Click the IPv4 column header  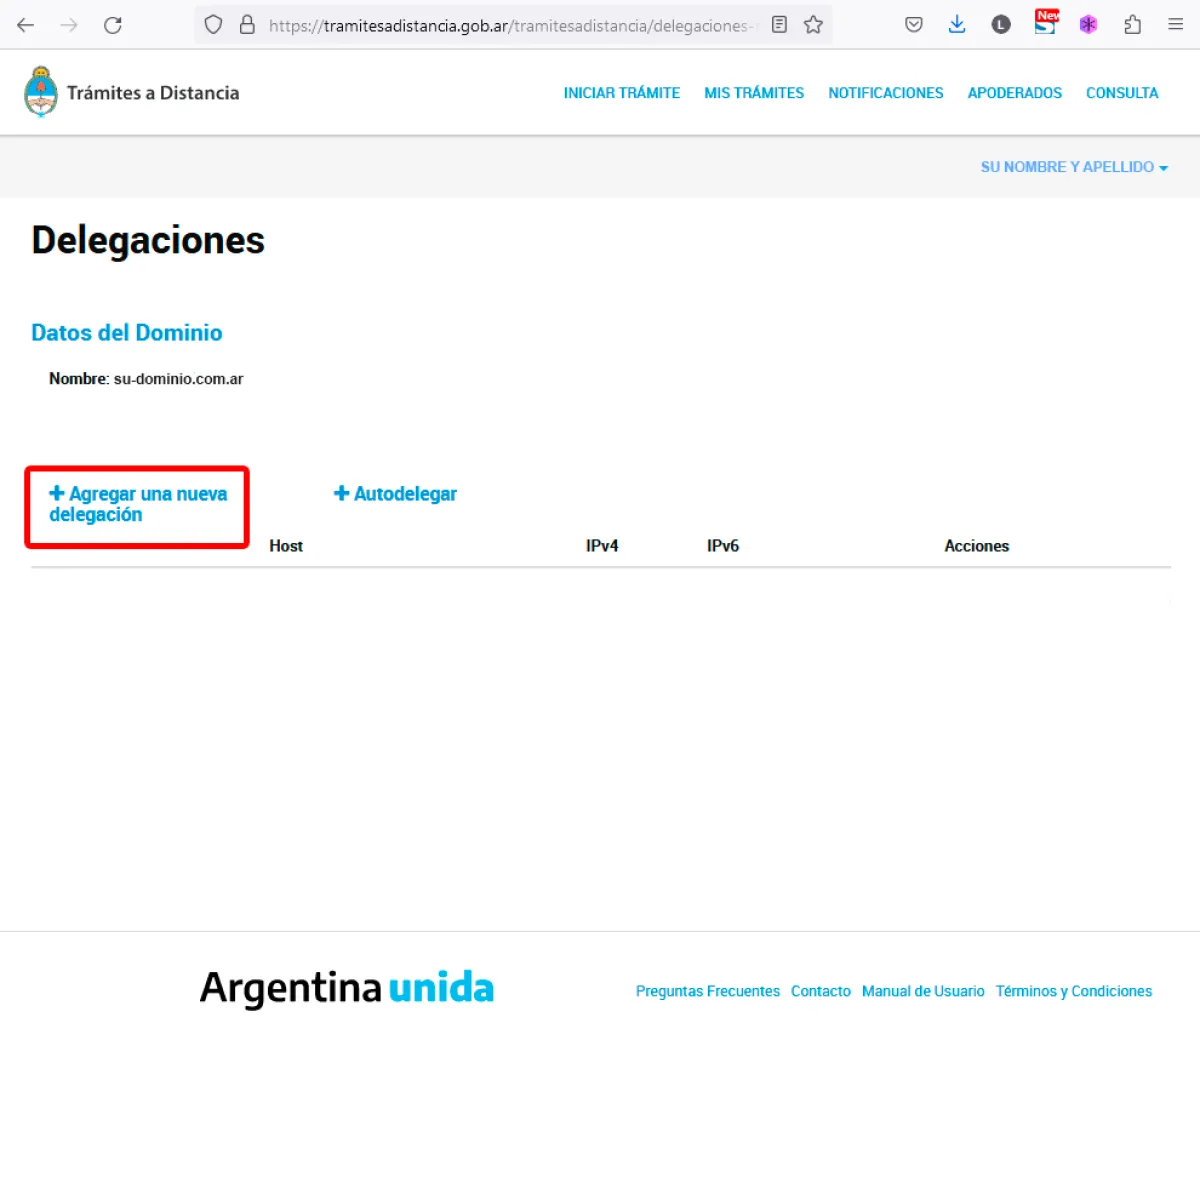(602, 546)
